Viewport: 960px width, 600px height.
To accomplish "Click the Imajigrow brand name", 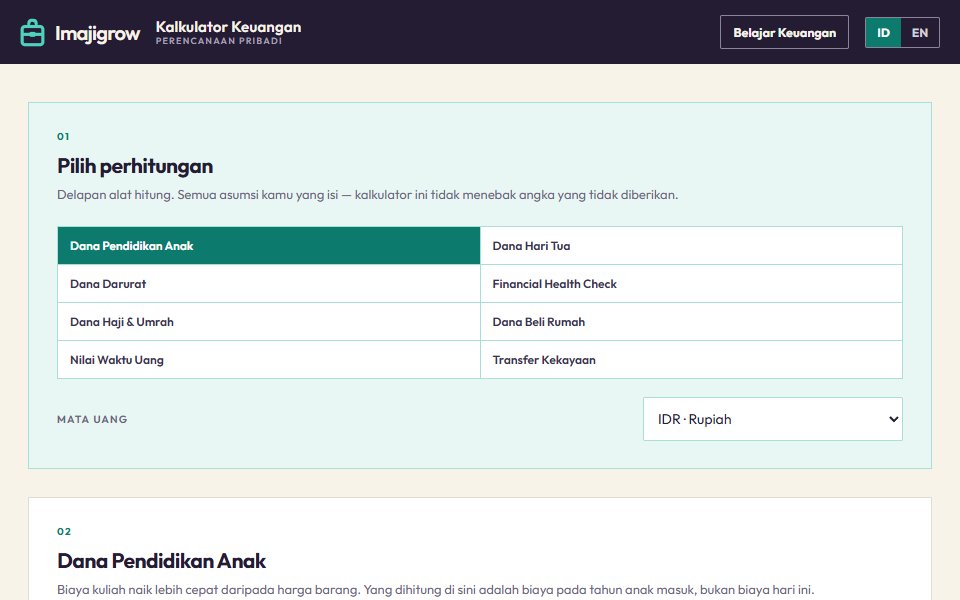I will pos(97,33).
